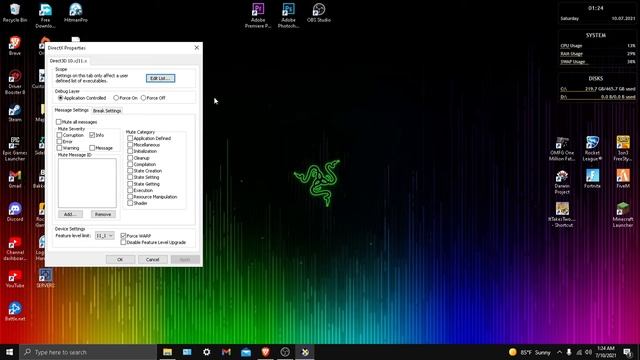The height and width of the screenshot is (360, 640).
Task: Select the Epic Games Launcher desktop icon
Action: pyautogui.click(x=15, y=149)
